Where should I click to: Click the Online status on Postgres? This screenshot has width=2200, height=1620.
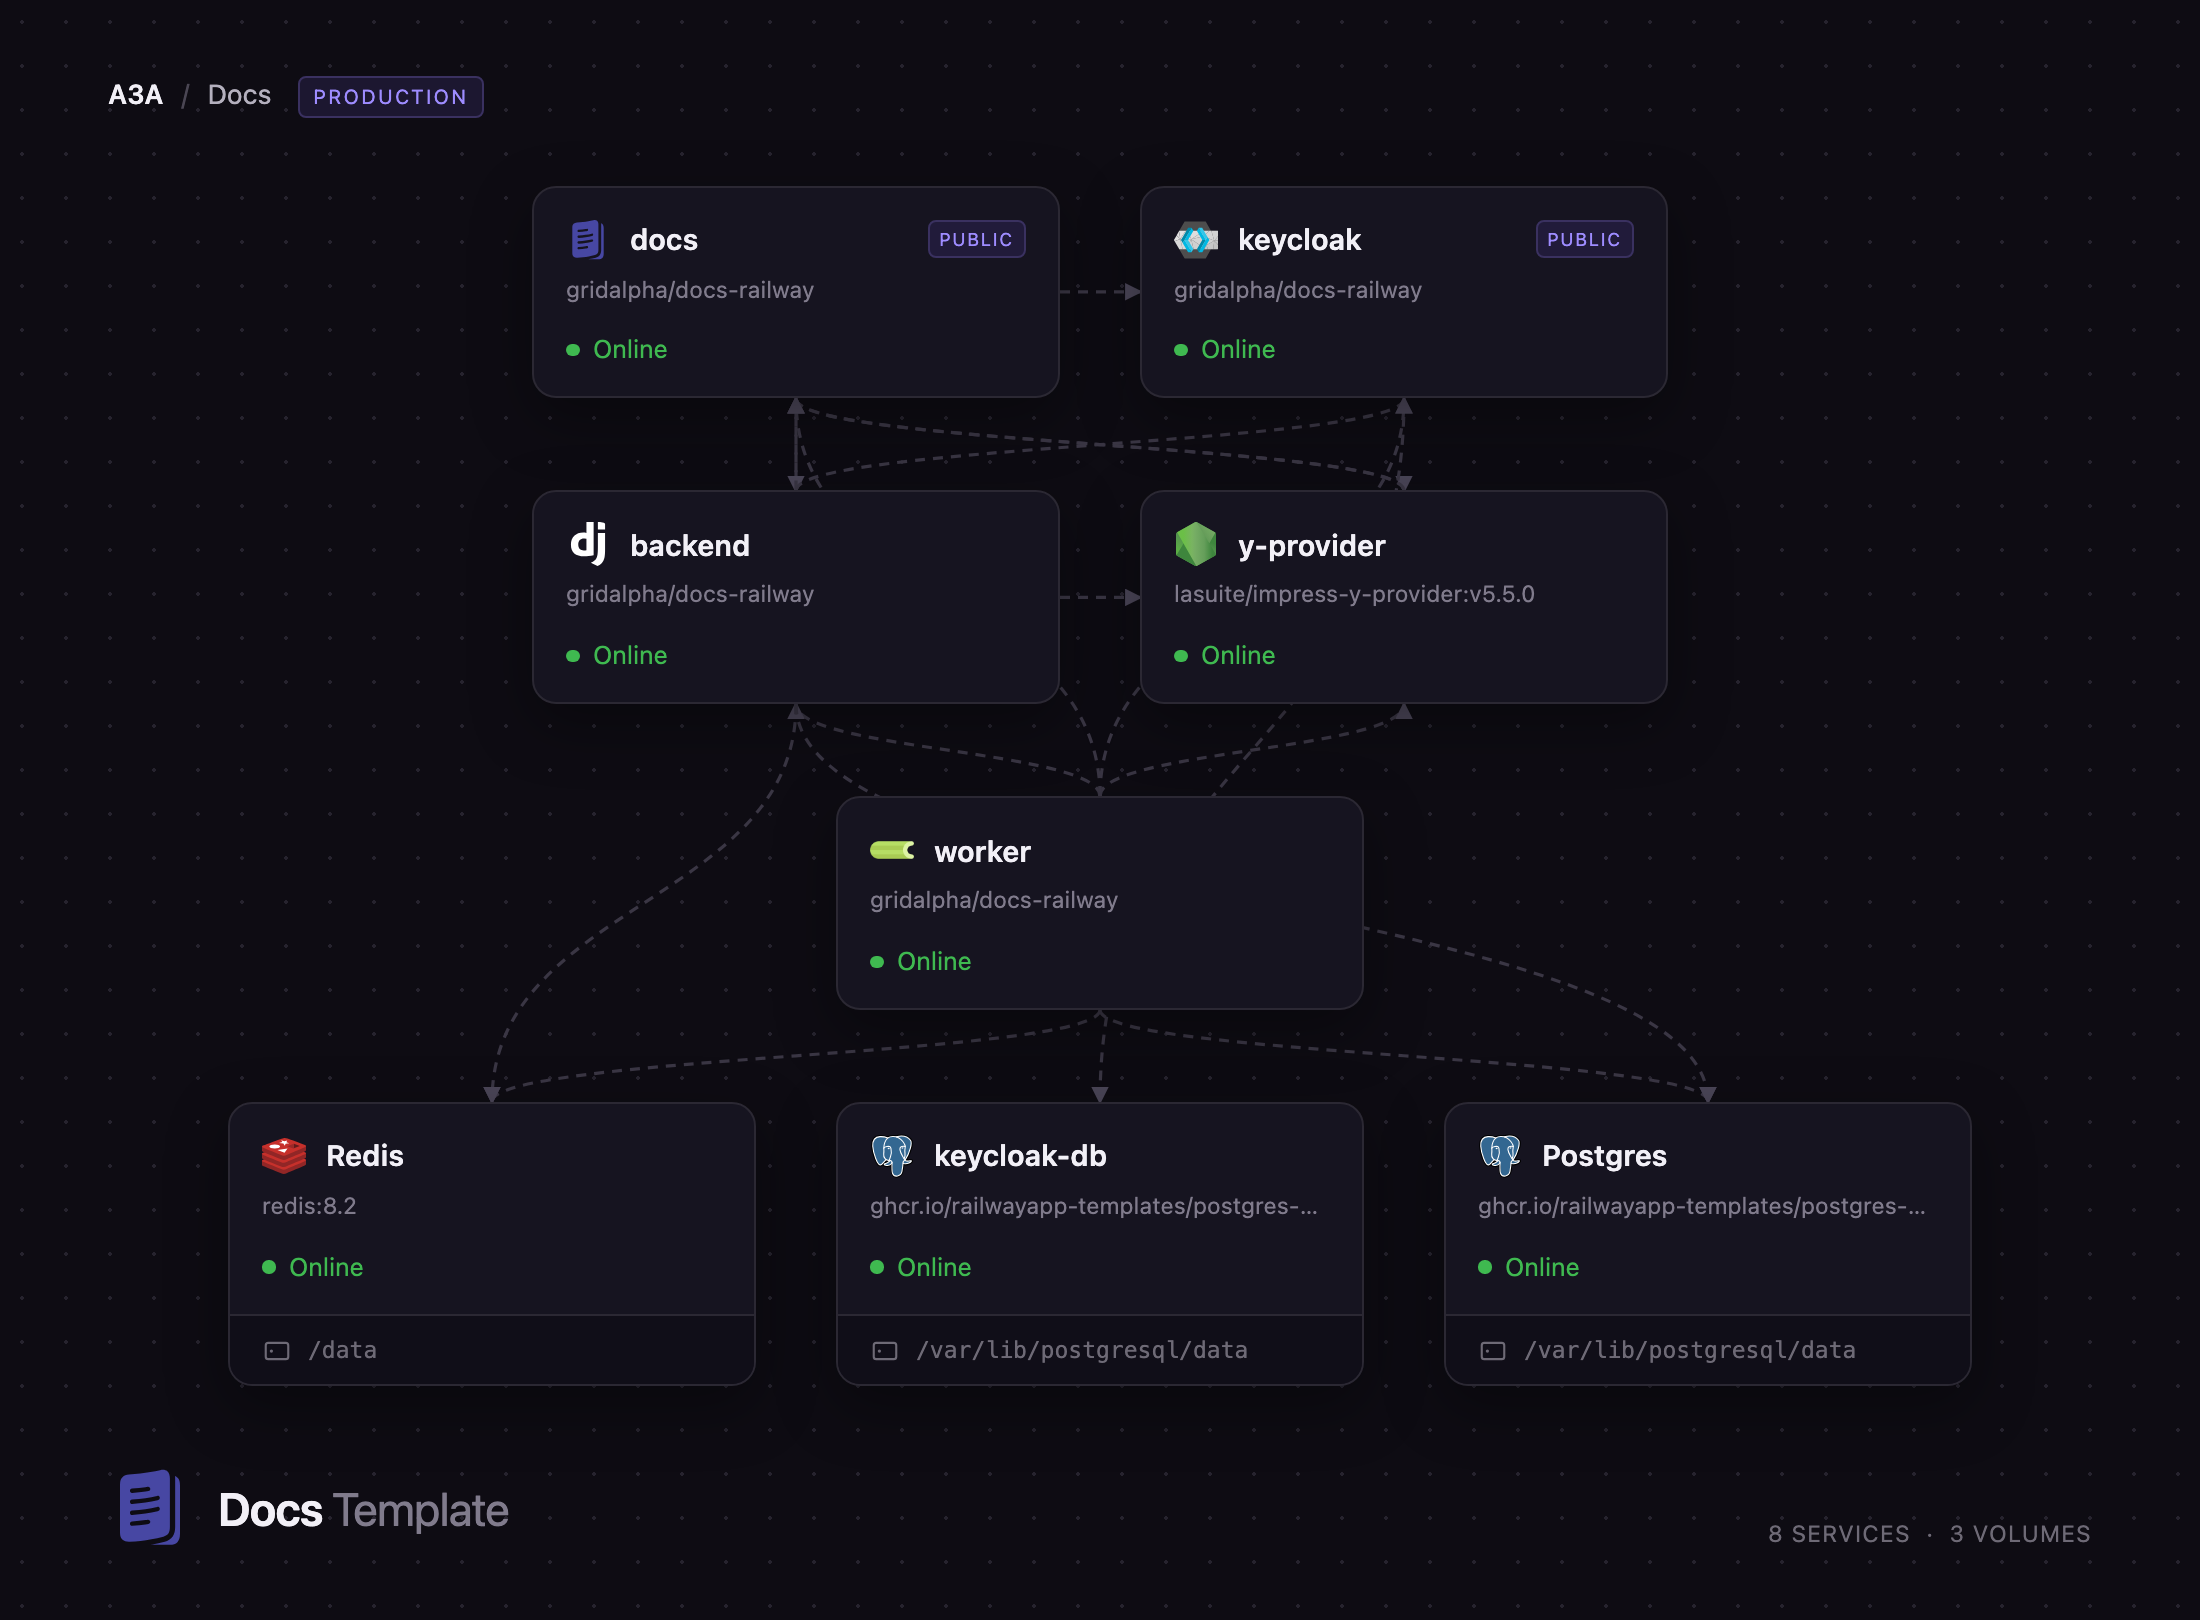1542,1267
